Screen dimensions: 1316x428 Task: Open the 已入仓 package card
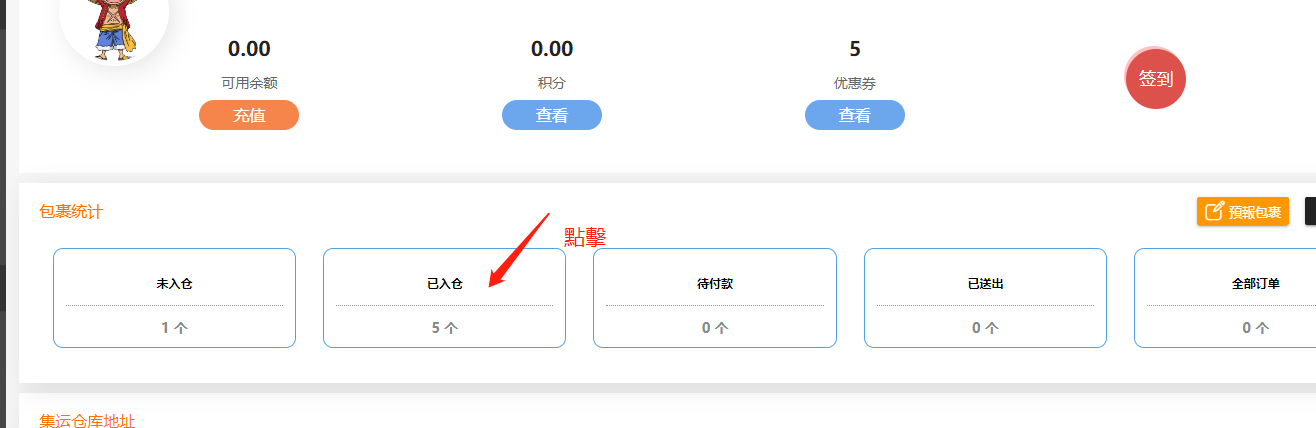click(x=444, y=298)
